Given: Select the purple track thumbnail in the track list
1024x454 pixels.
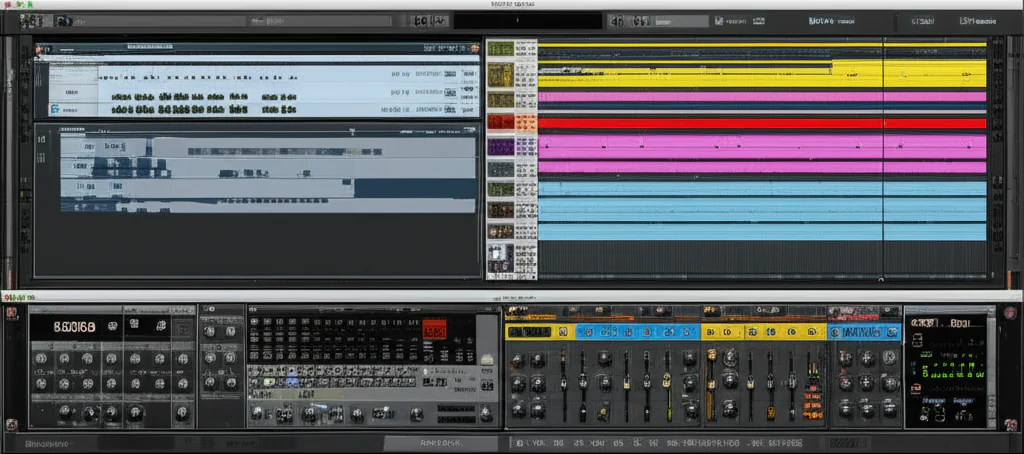Looking at the screenshot, I should click(501, 146).
